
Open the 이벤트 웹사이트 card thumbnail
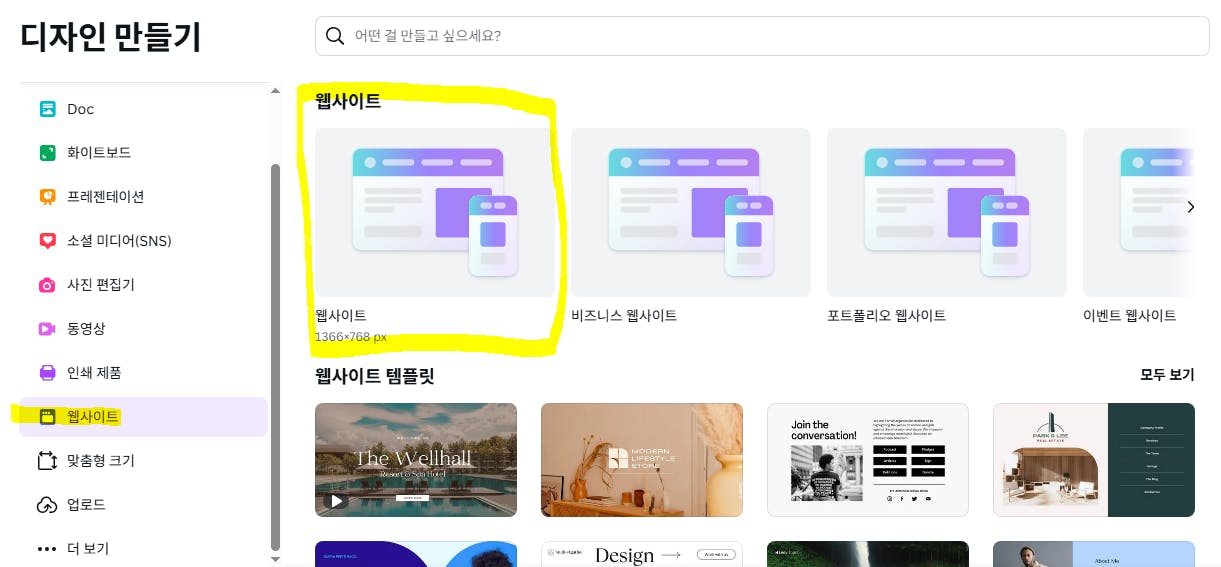1139,212
